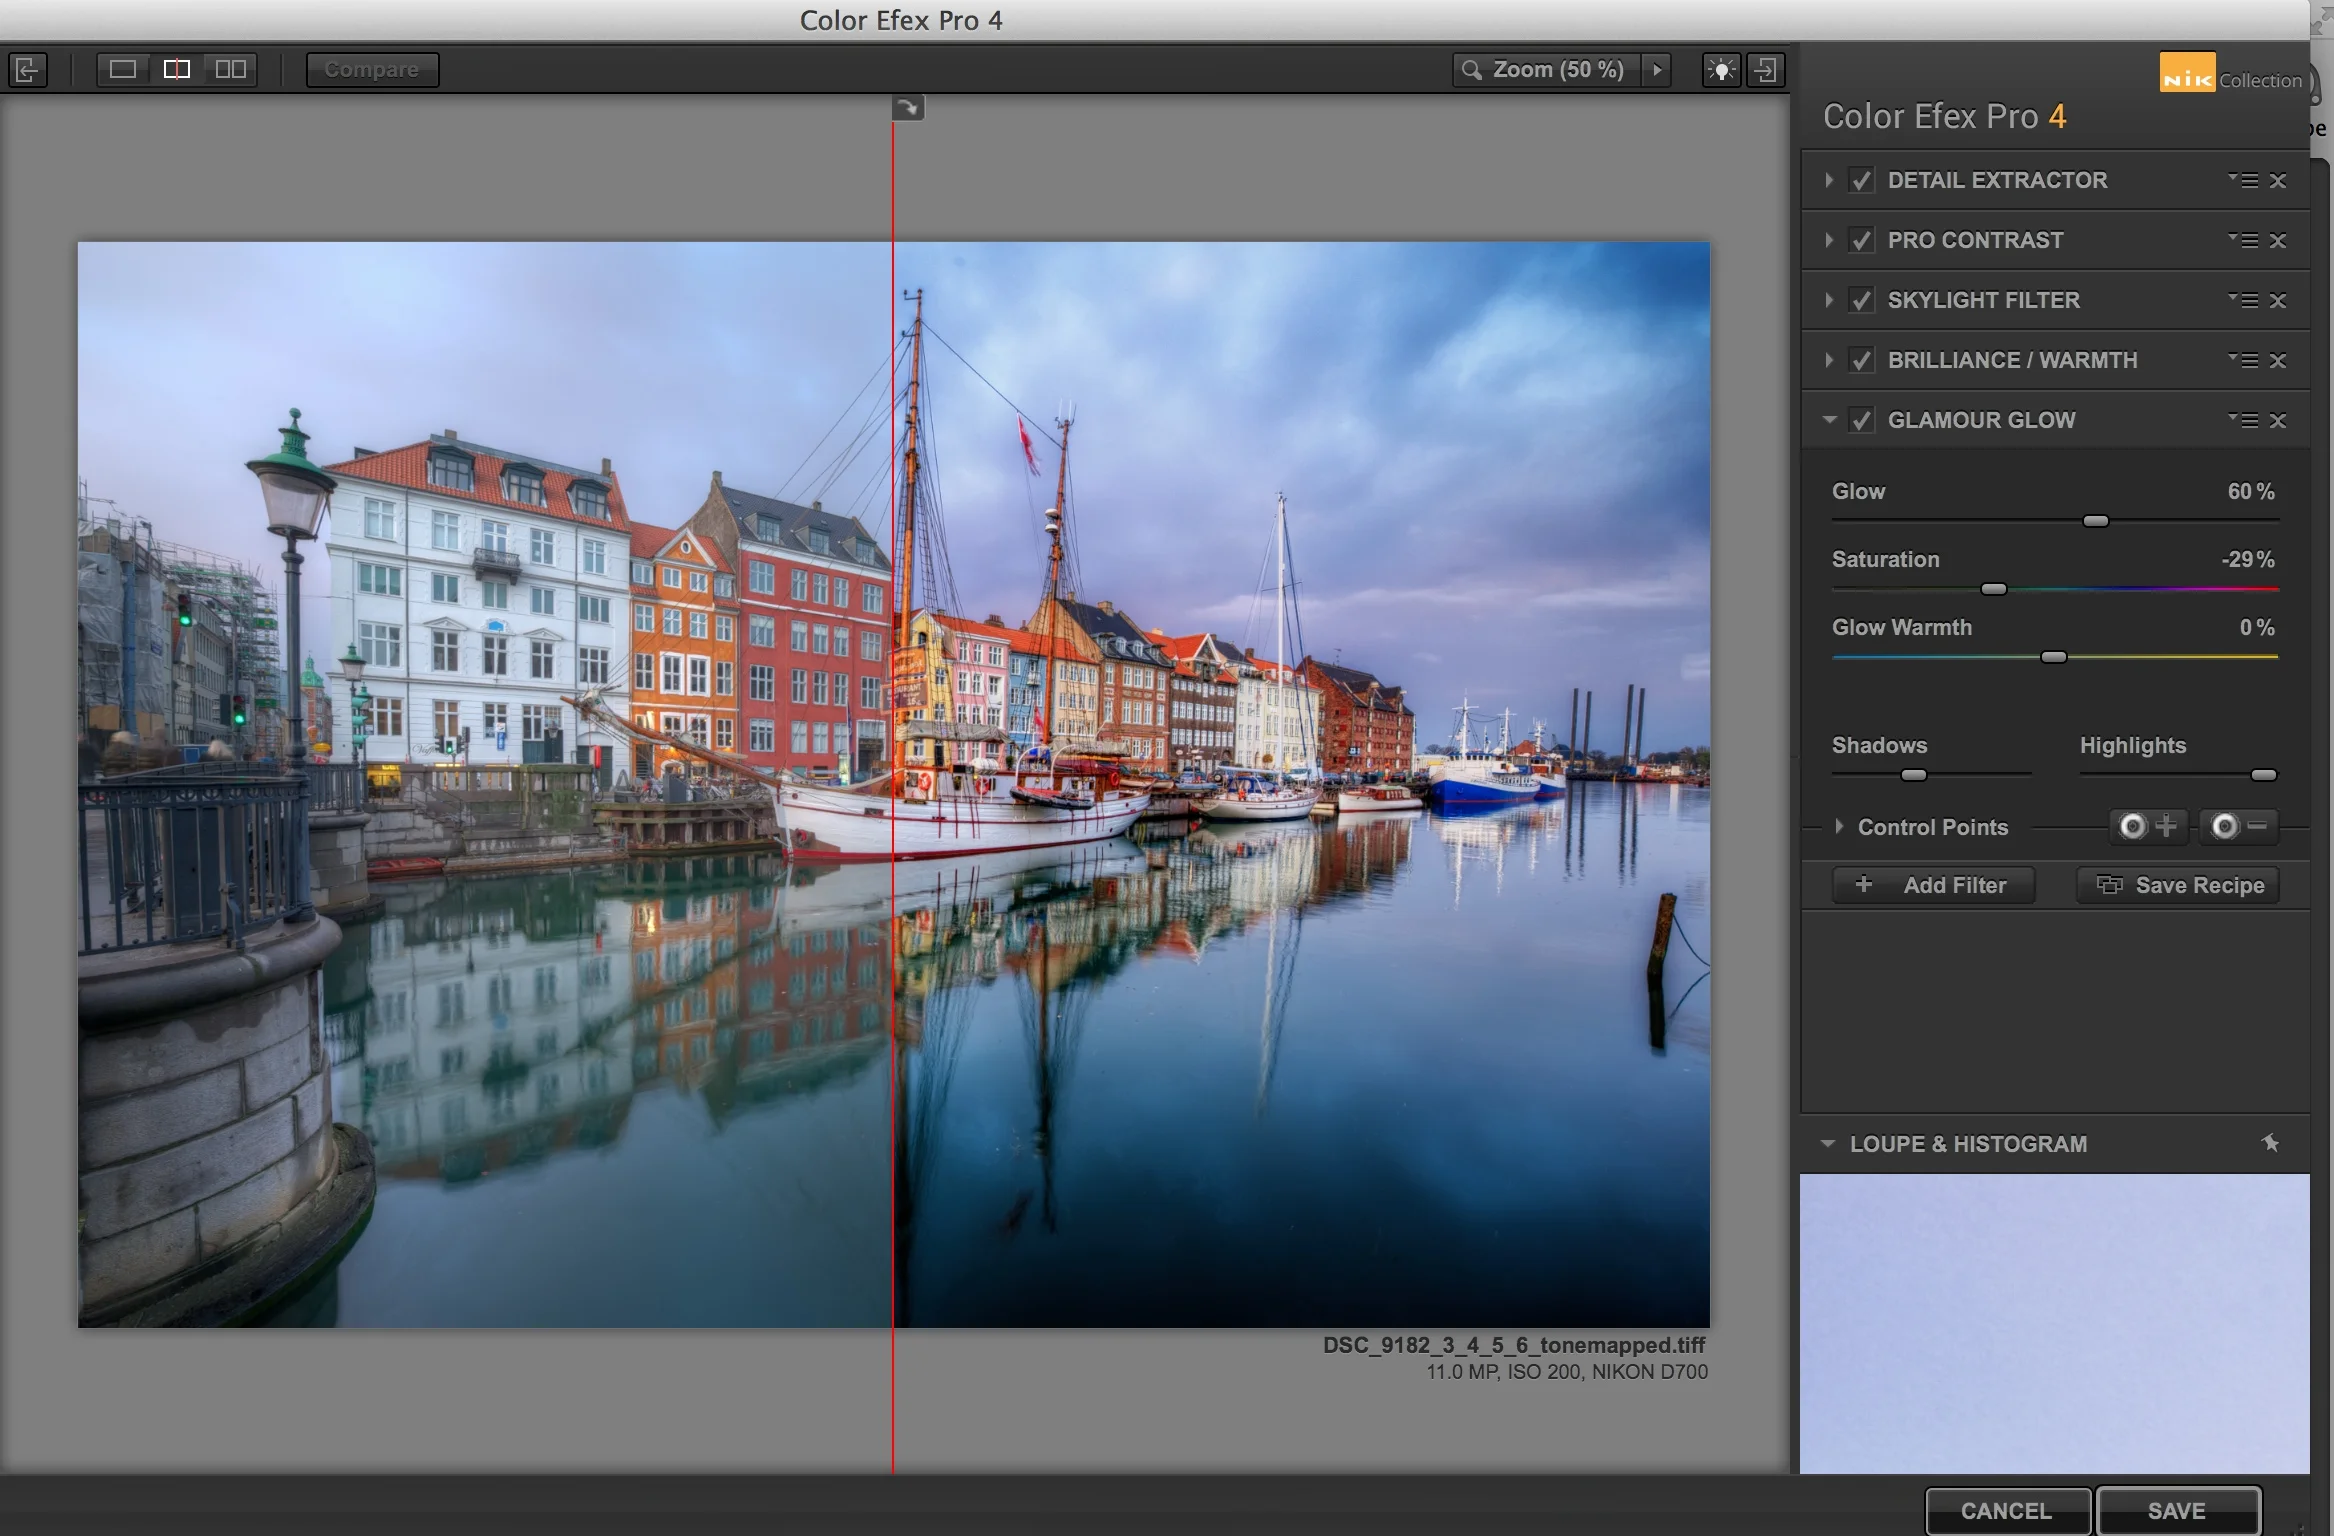The image size is (2334, 1536).
Task: Open the Glamour Glow options menu icon
Action: click(2243, 420)
